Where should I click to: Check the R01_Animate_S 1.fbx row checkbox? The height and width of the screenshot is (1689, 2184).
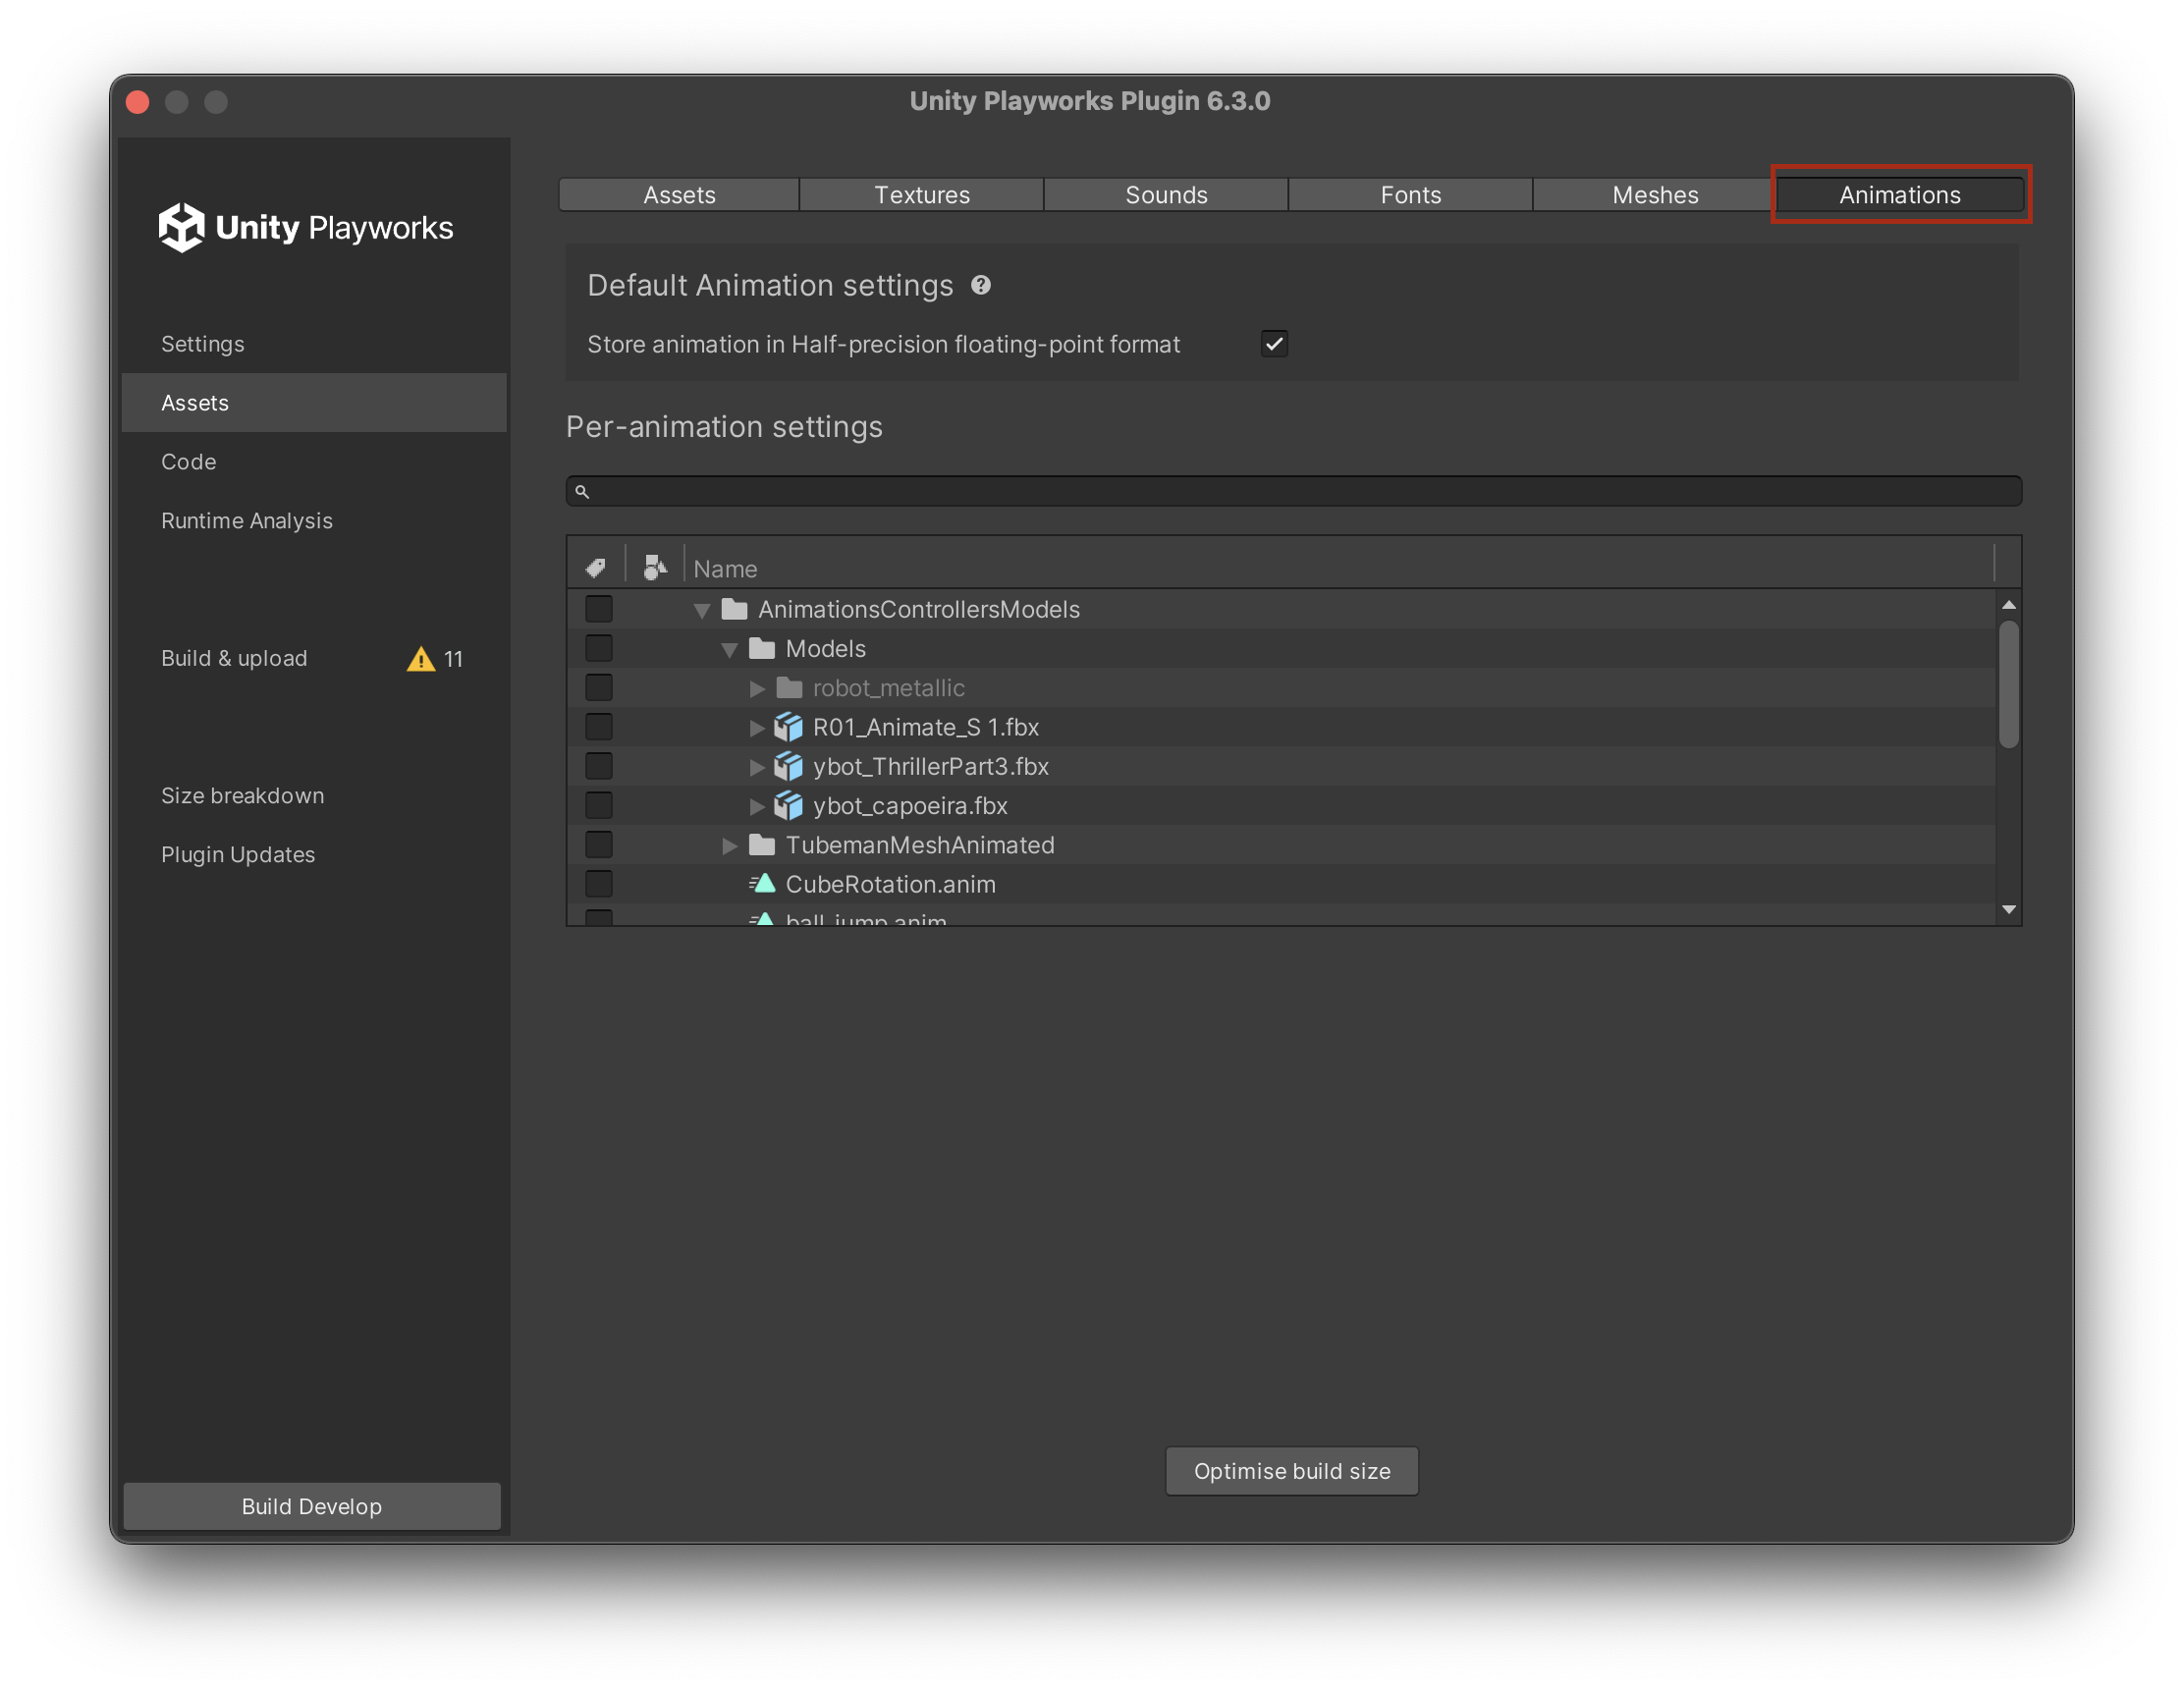[x=599, y=727]
